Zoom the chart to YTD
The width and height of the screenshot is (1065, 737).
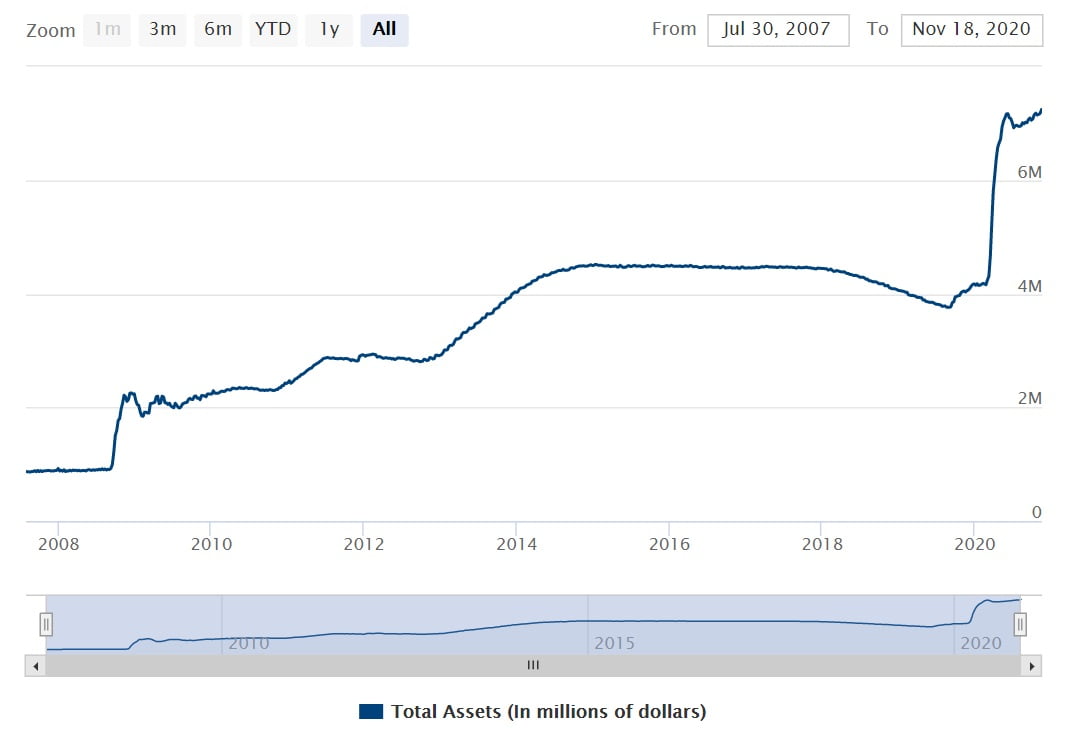pos(273,29)
